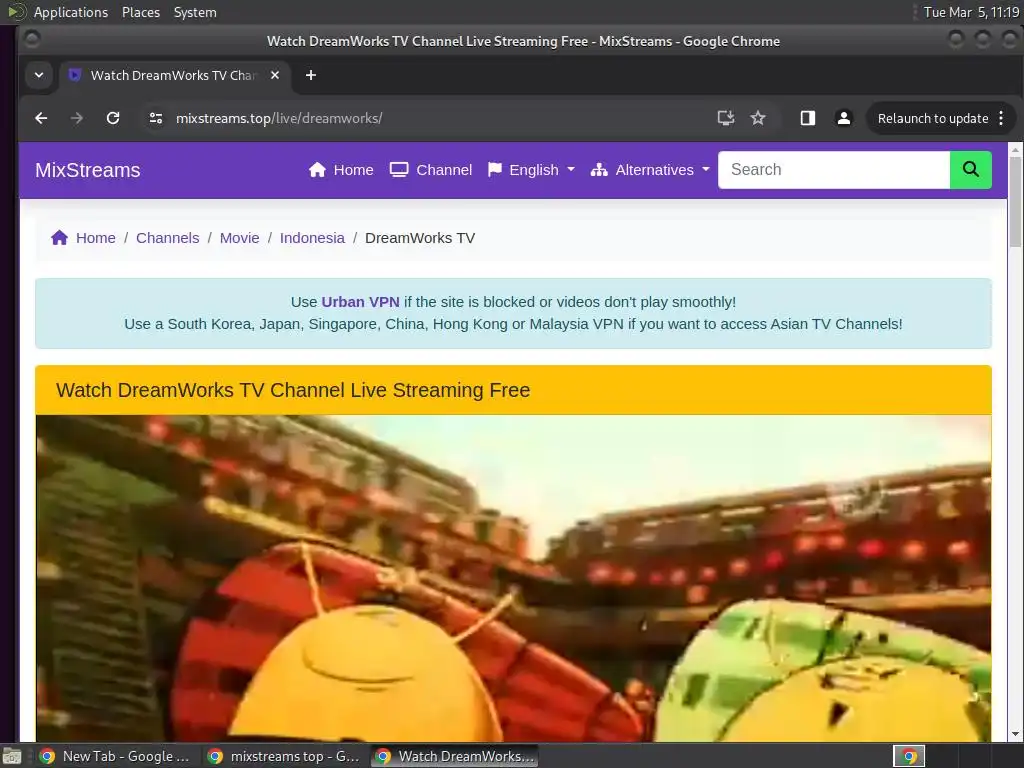Click into the Search input field

[x=834, y=170]
